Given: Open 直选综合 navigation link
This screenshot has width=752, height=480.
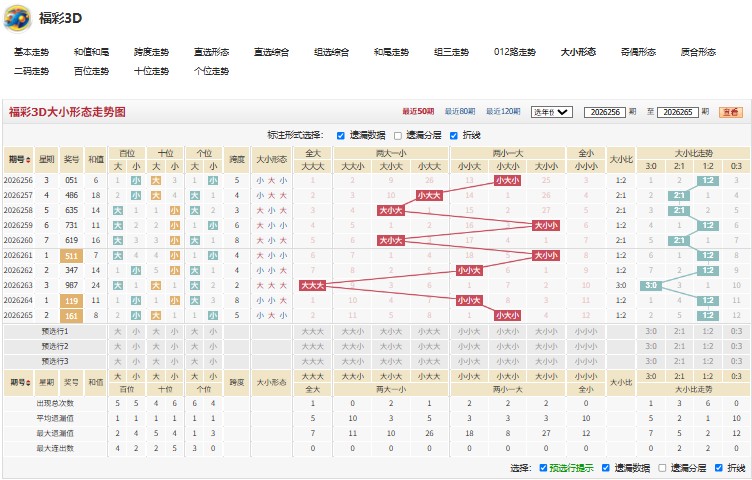Looking at the screenshot, I should point(271,52).
